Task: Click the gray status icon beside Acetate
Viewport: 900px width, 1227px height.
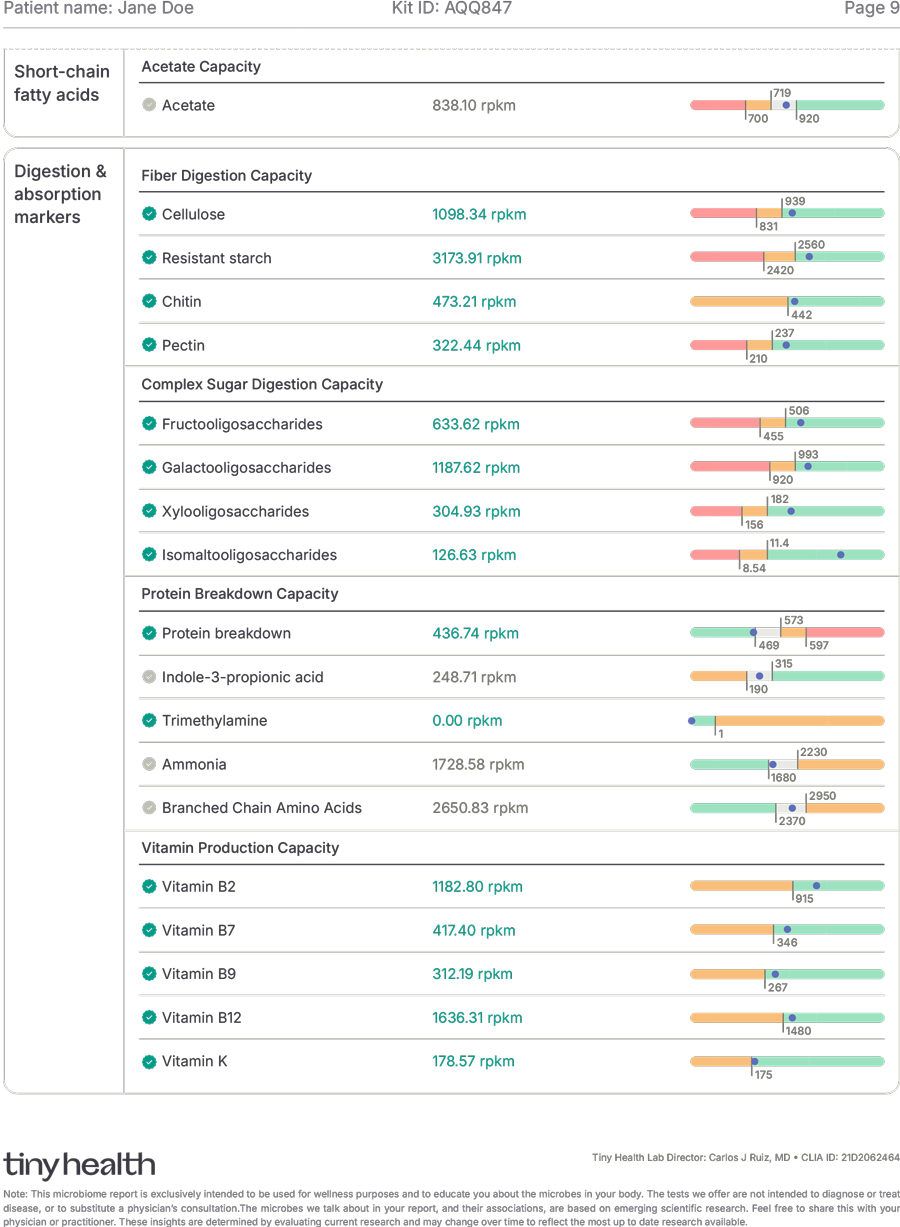Action: click(149, 105)
